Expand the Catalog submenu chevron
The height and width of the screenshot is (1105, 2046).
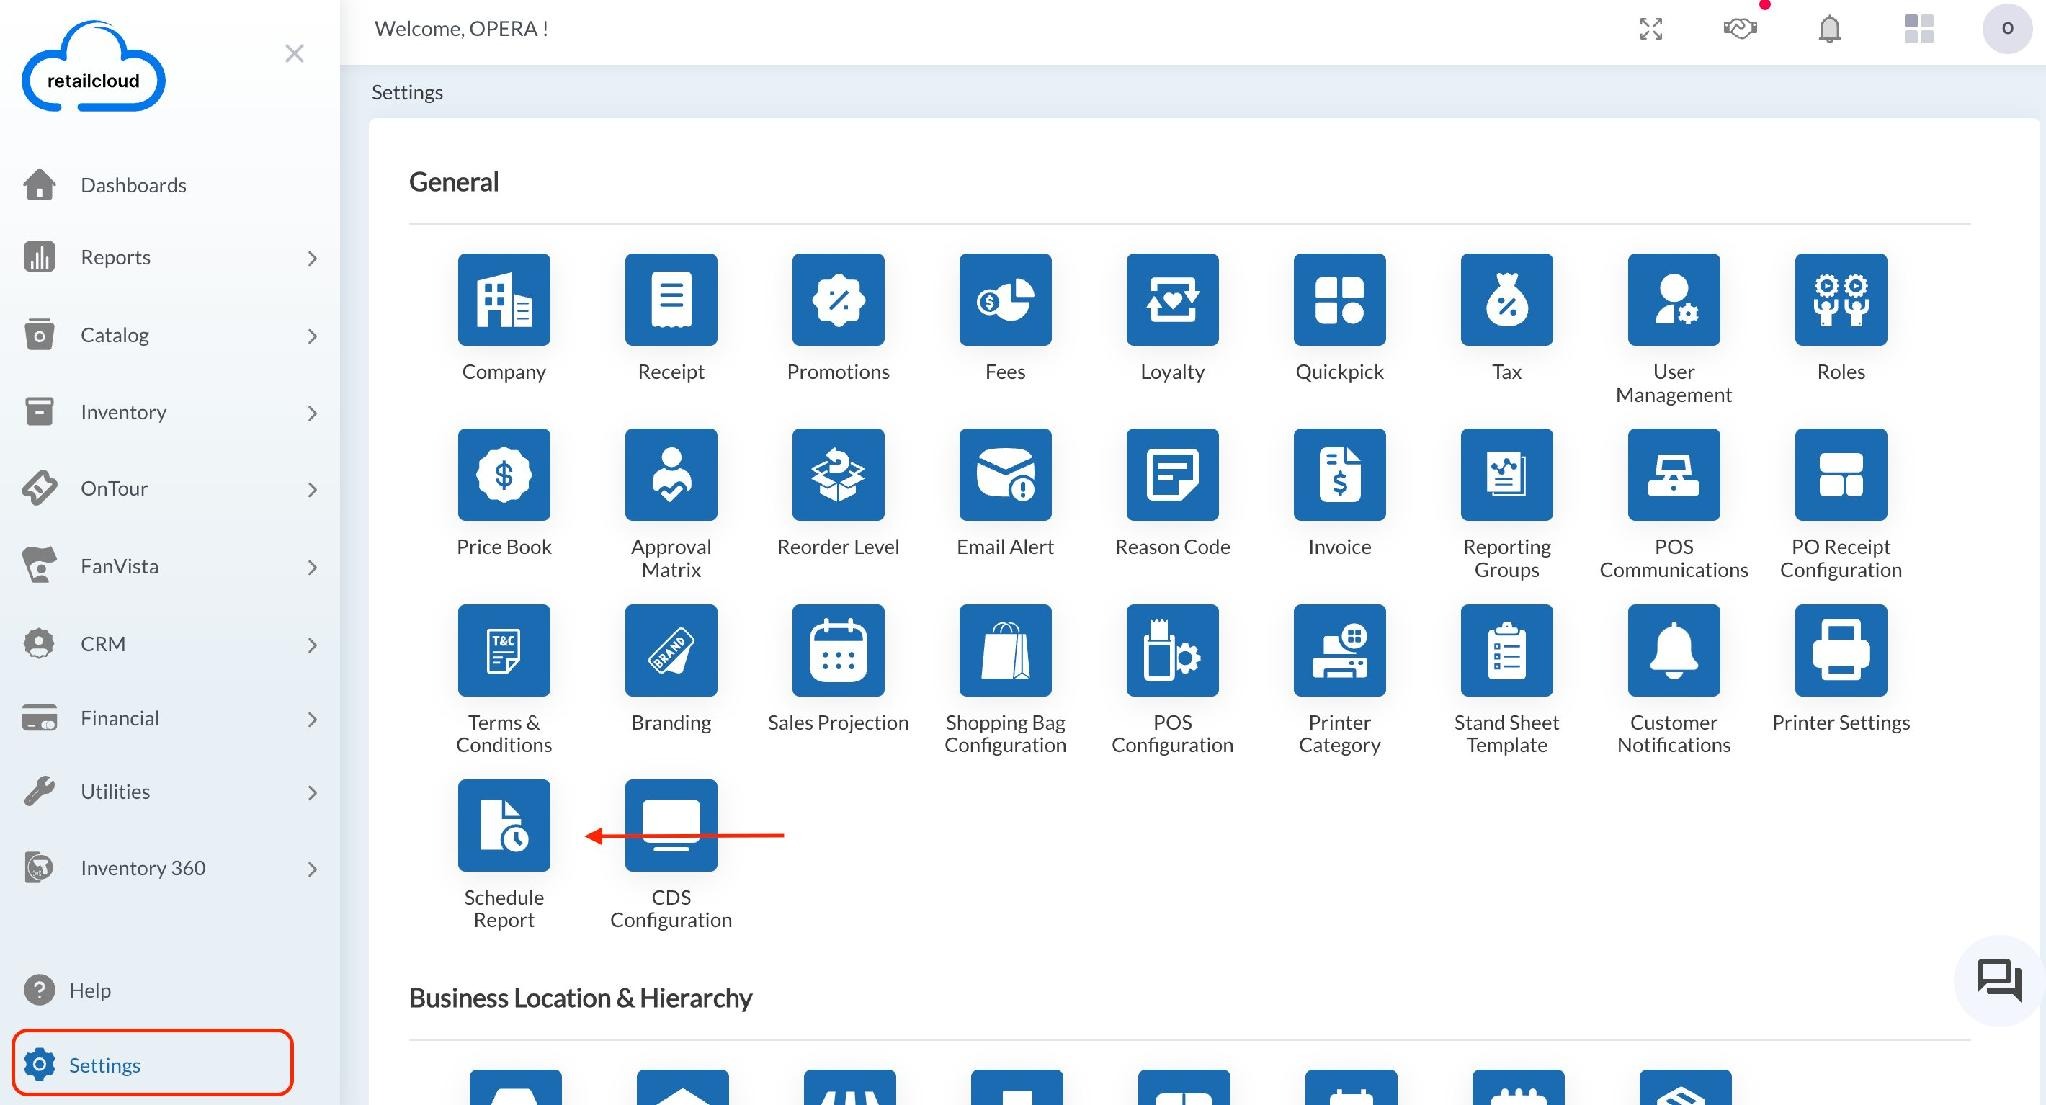312,336
